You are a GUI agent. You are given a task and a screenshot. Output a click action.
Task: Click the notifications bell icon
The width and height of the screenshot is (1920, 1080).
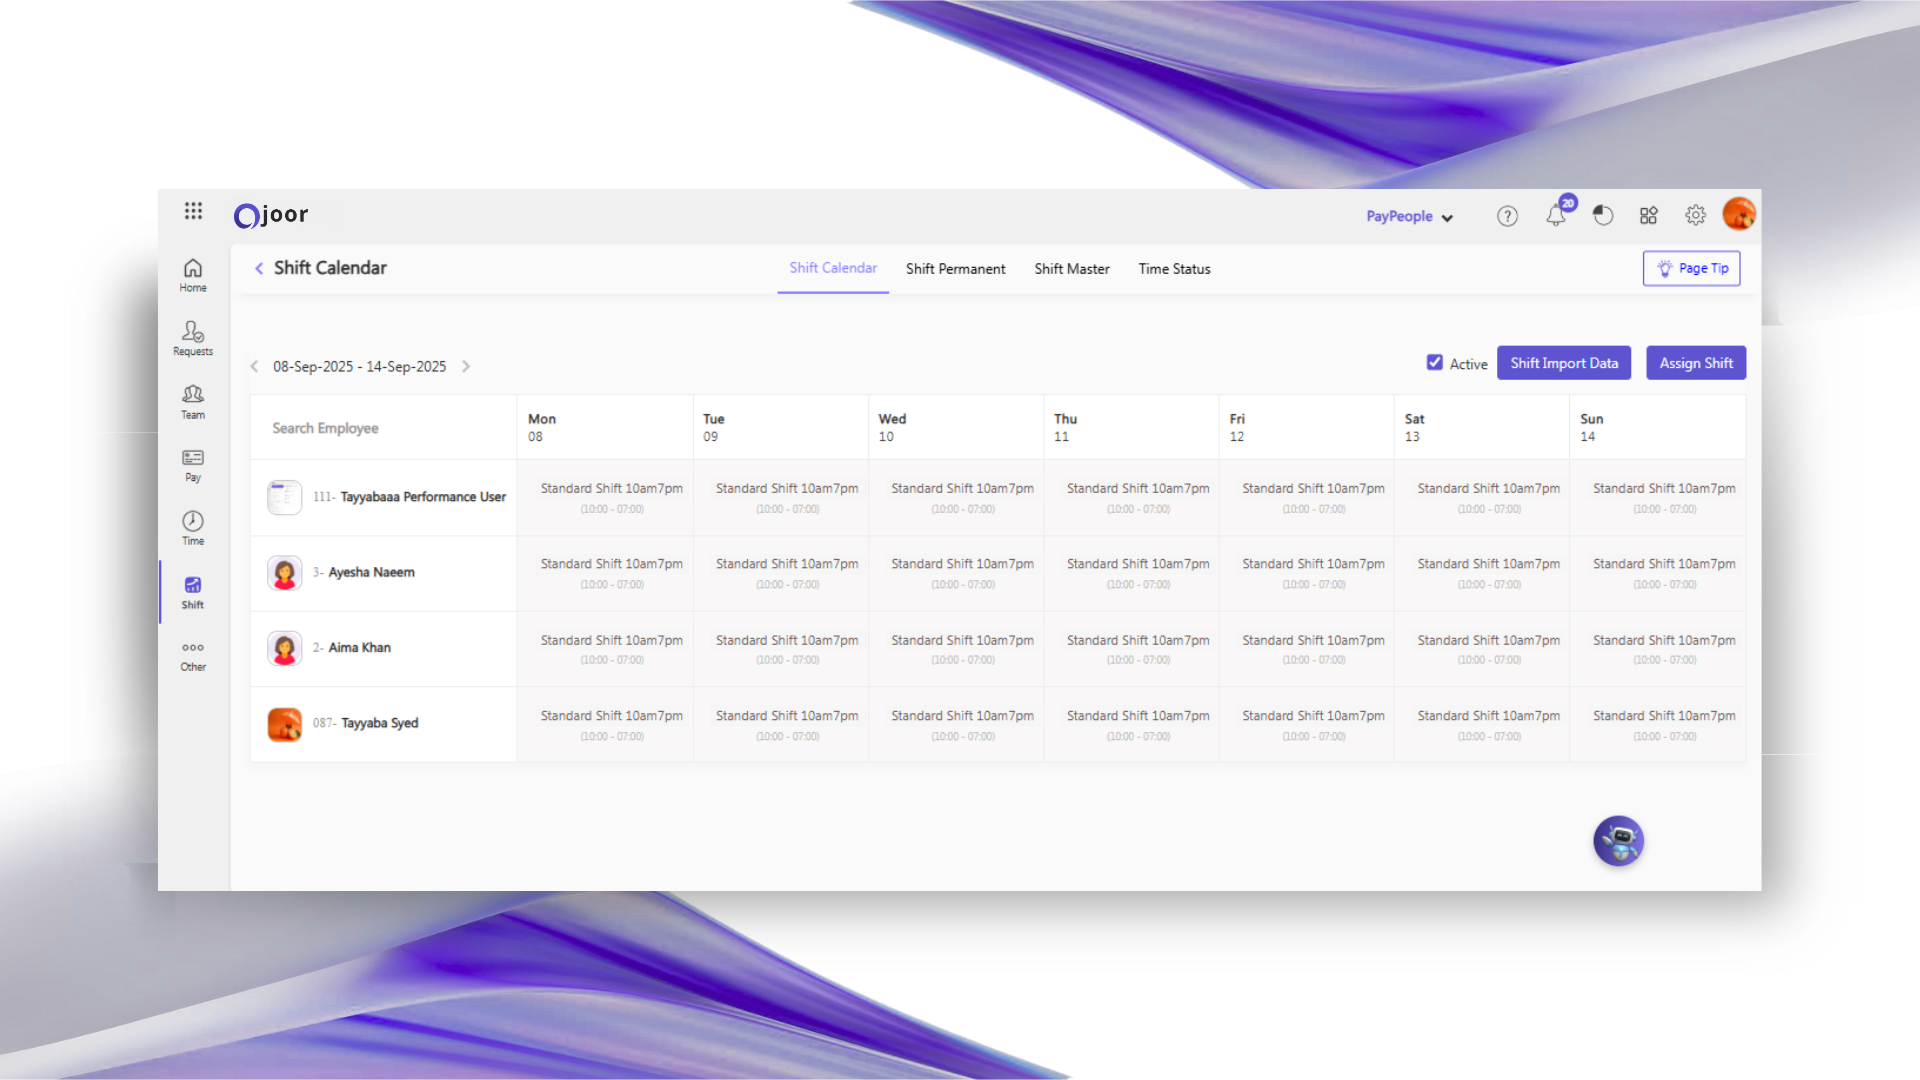(x=1555, y=216)
